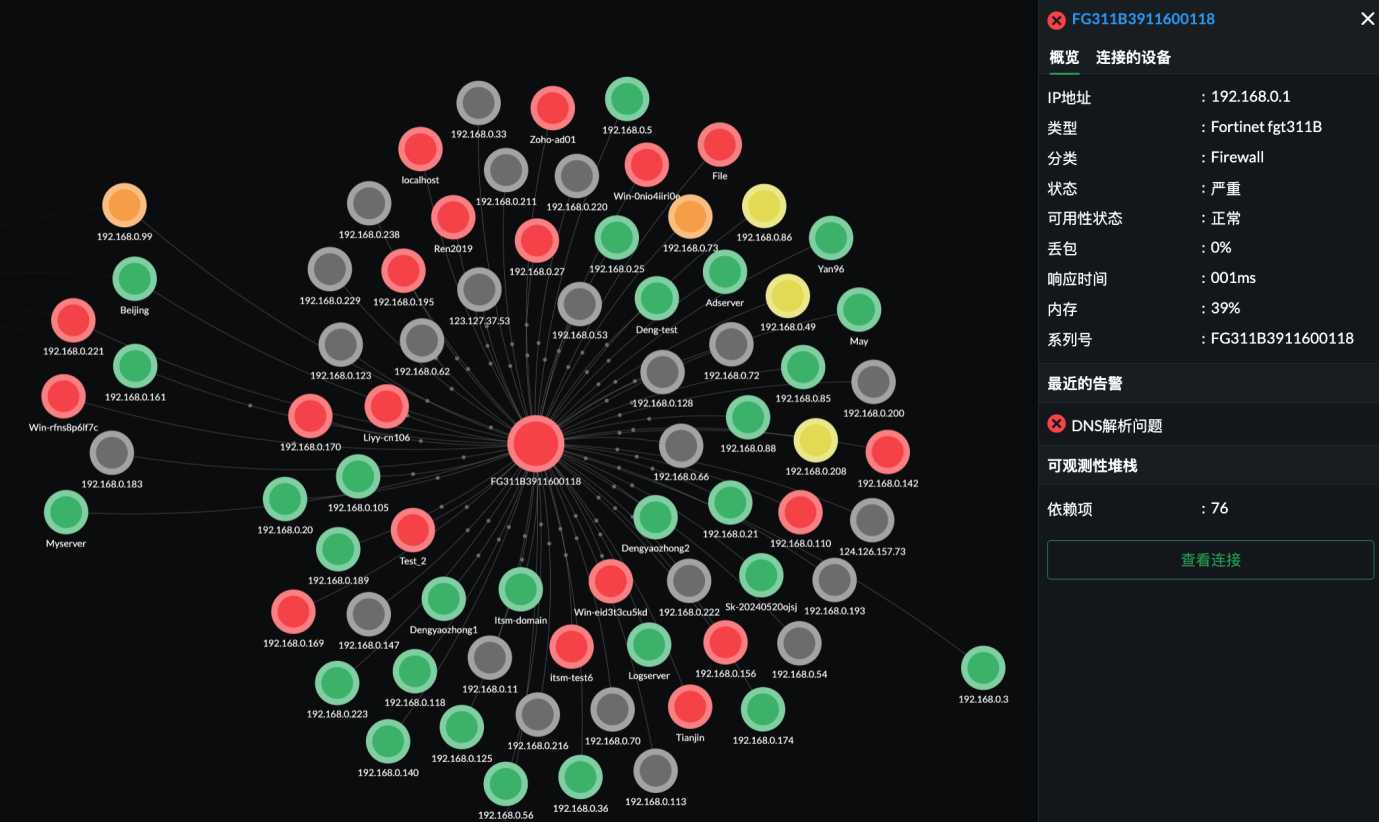
Task: Click the 查看连接 button
Action: 1209,559
